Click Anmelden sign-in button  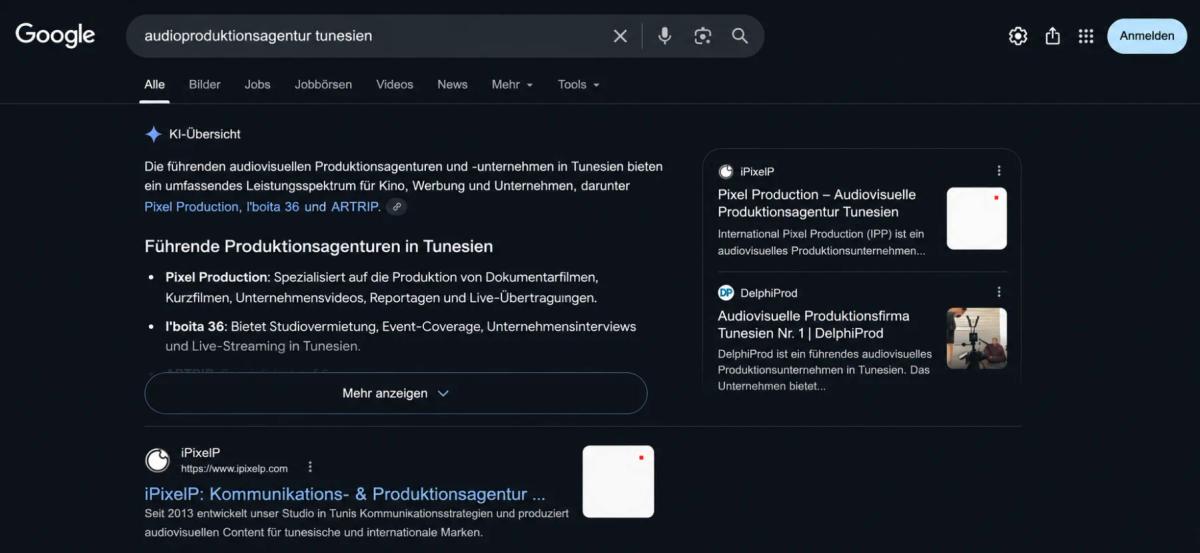1147,36
